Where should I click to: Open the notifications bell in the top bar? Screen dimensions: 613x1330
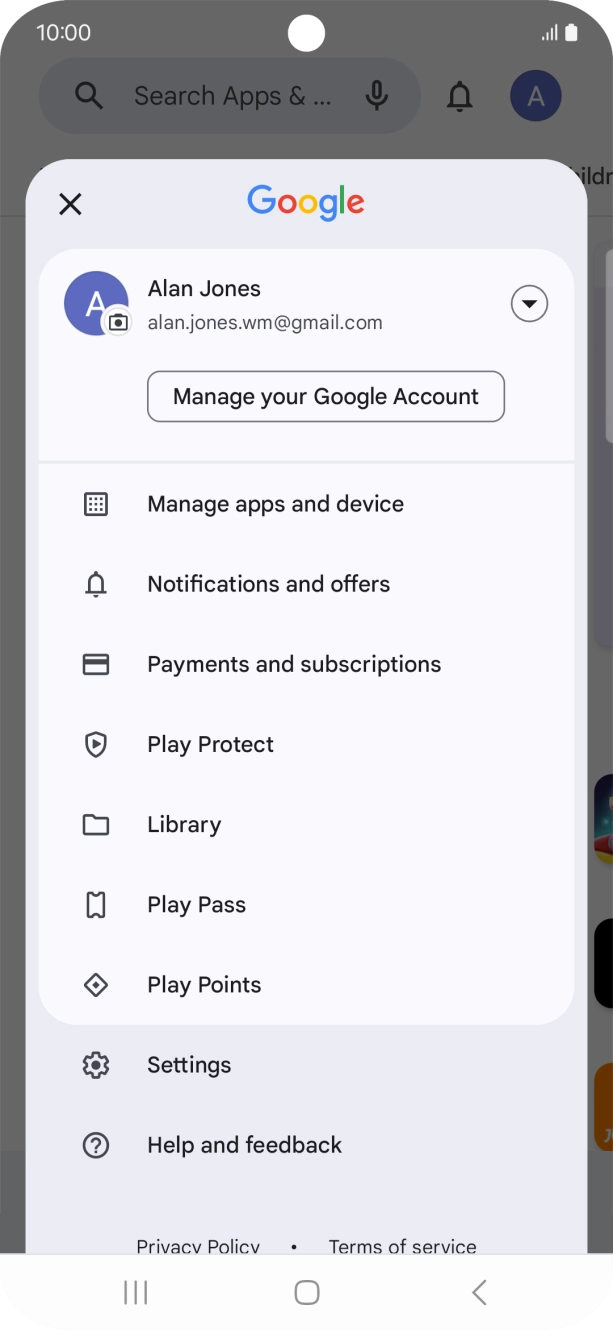tap(459, 96)
